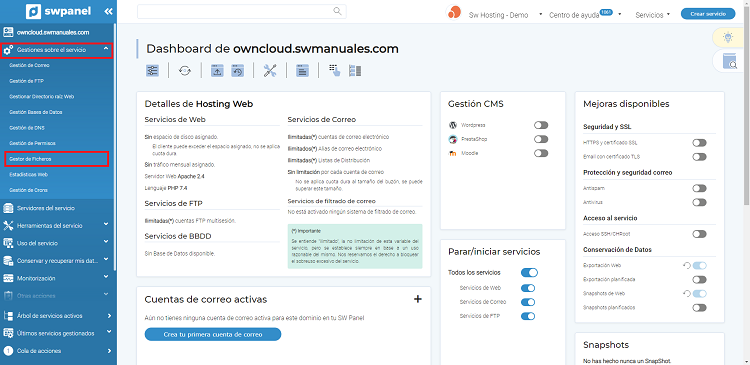The width and height of the screenshot is (750, 365).
Task: Click the undo arrow beside Exportación Web
Action: [686, 265]
